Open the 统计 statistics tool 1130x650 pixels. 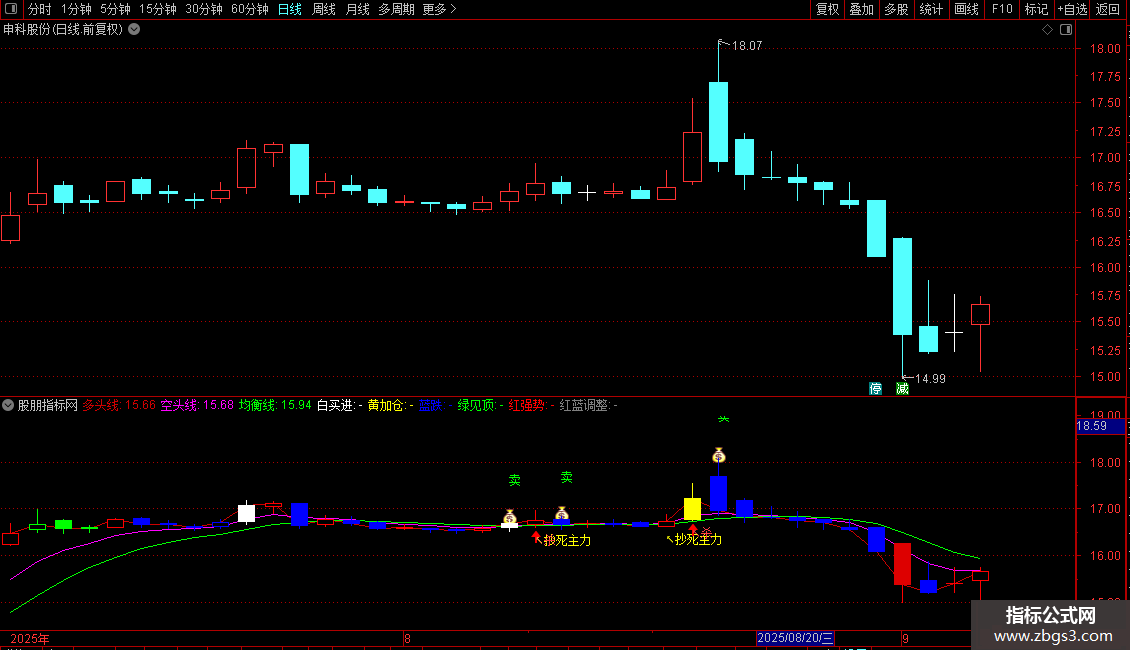coord(931,9)
